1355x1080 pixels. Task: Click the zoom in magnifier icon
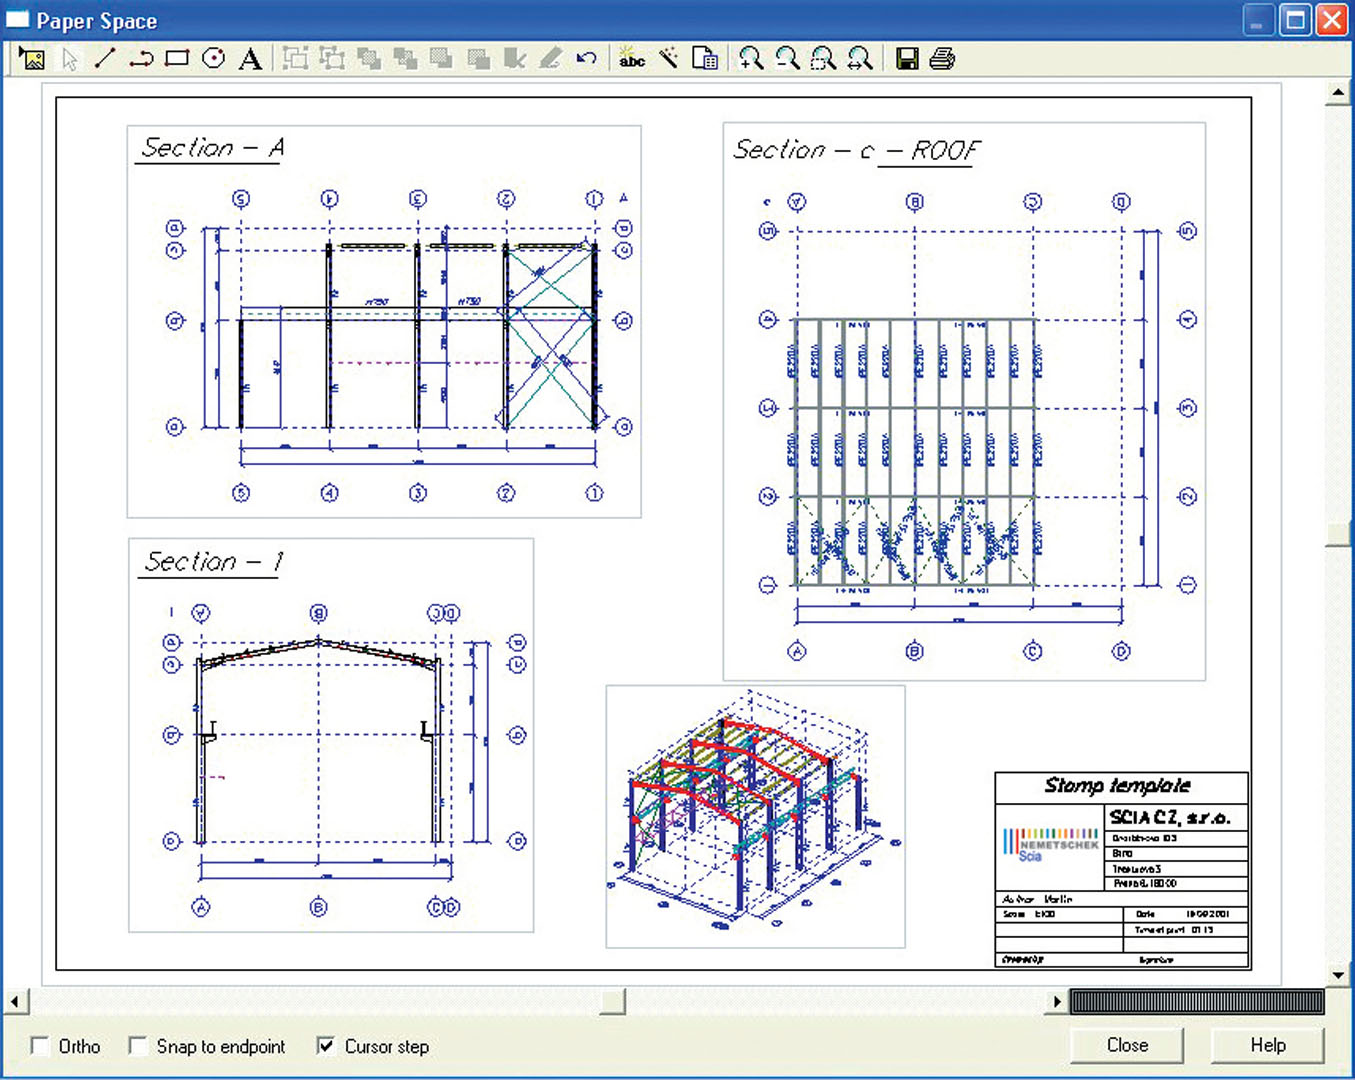pyautogui.click(x=751, y=59)
